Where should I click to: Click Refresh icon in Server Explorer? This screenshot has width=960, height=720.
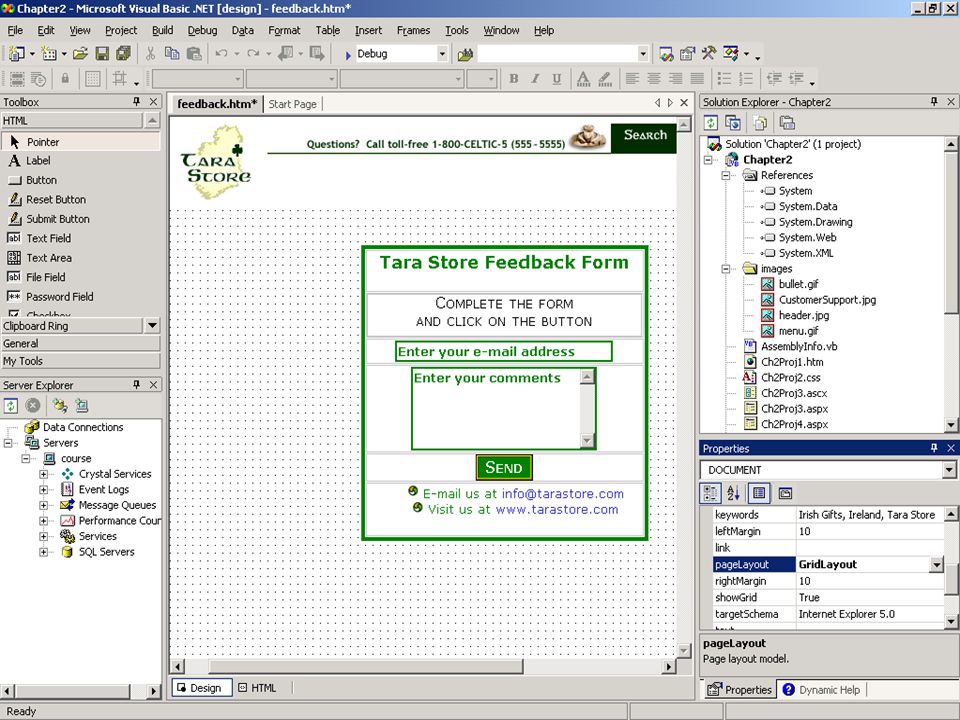[x=10, y=405]
